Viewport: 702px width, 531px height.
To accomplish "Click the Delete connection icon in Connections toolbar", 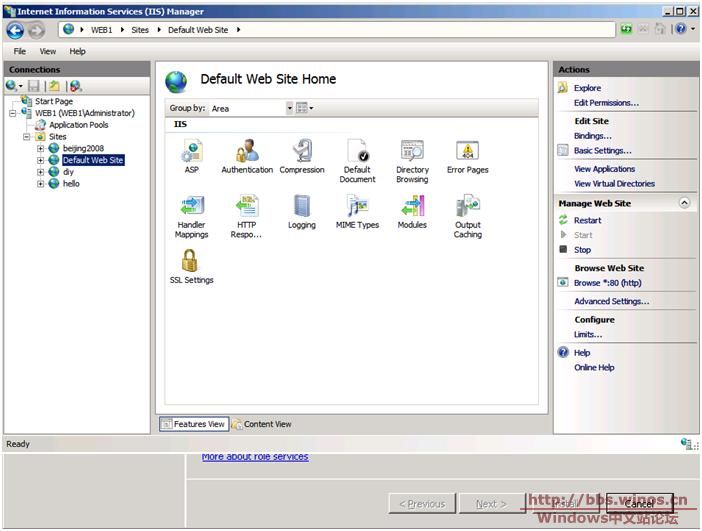I will (x=76, y=86).
